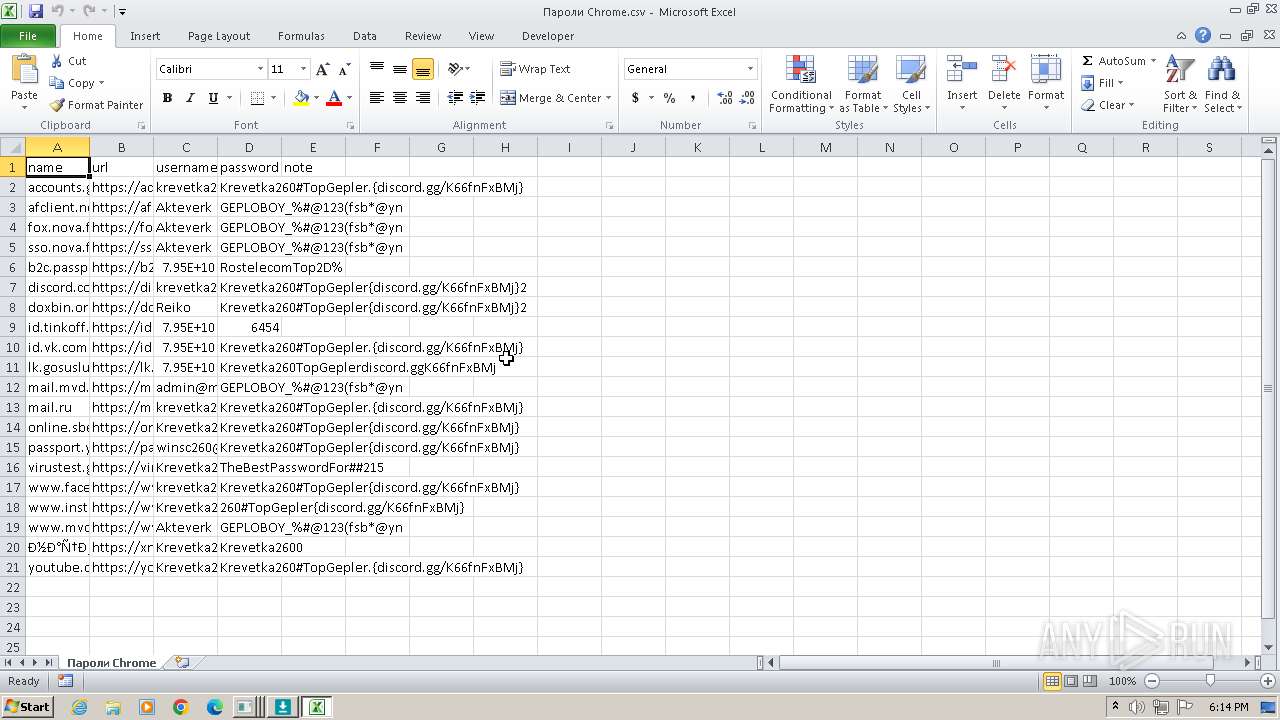Screen dimensions: 1280x720
Task: Click the vertical scrollbar thumb
Action: (1269, 388)
